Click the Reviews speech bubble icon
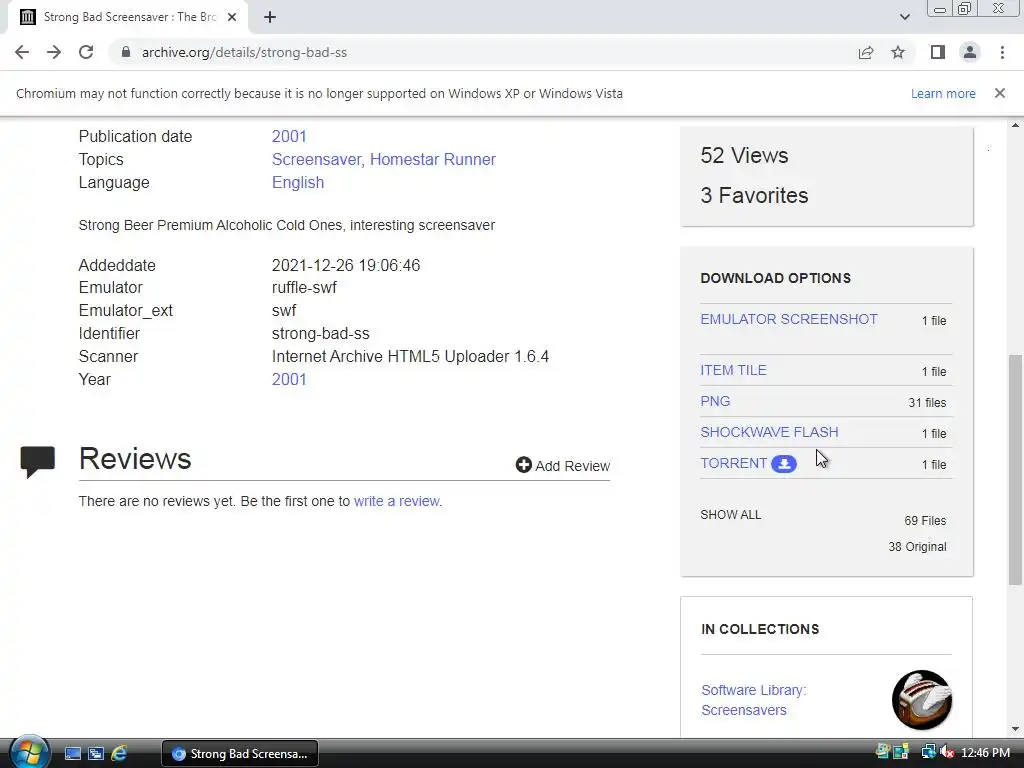The width and height of the screenshot is (1024, 768). click(37, 462)
